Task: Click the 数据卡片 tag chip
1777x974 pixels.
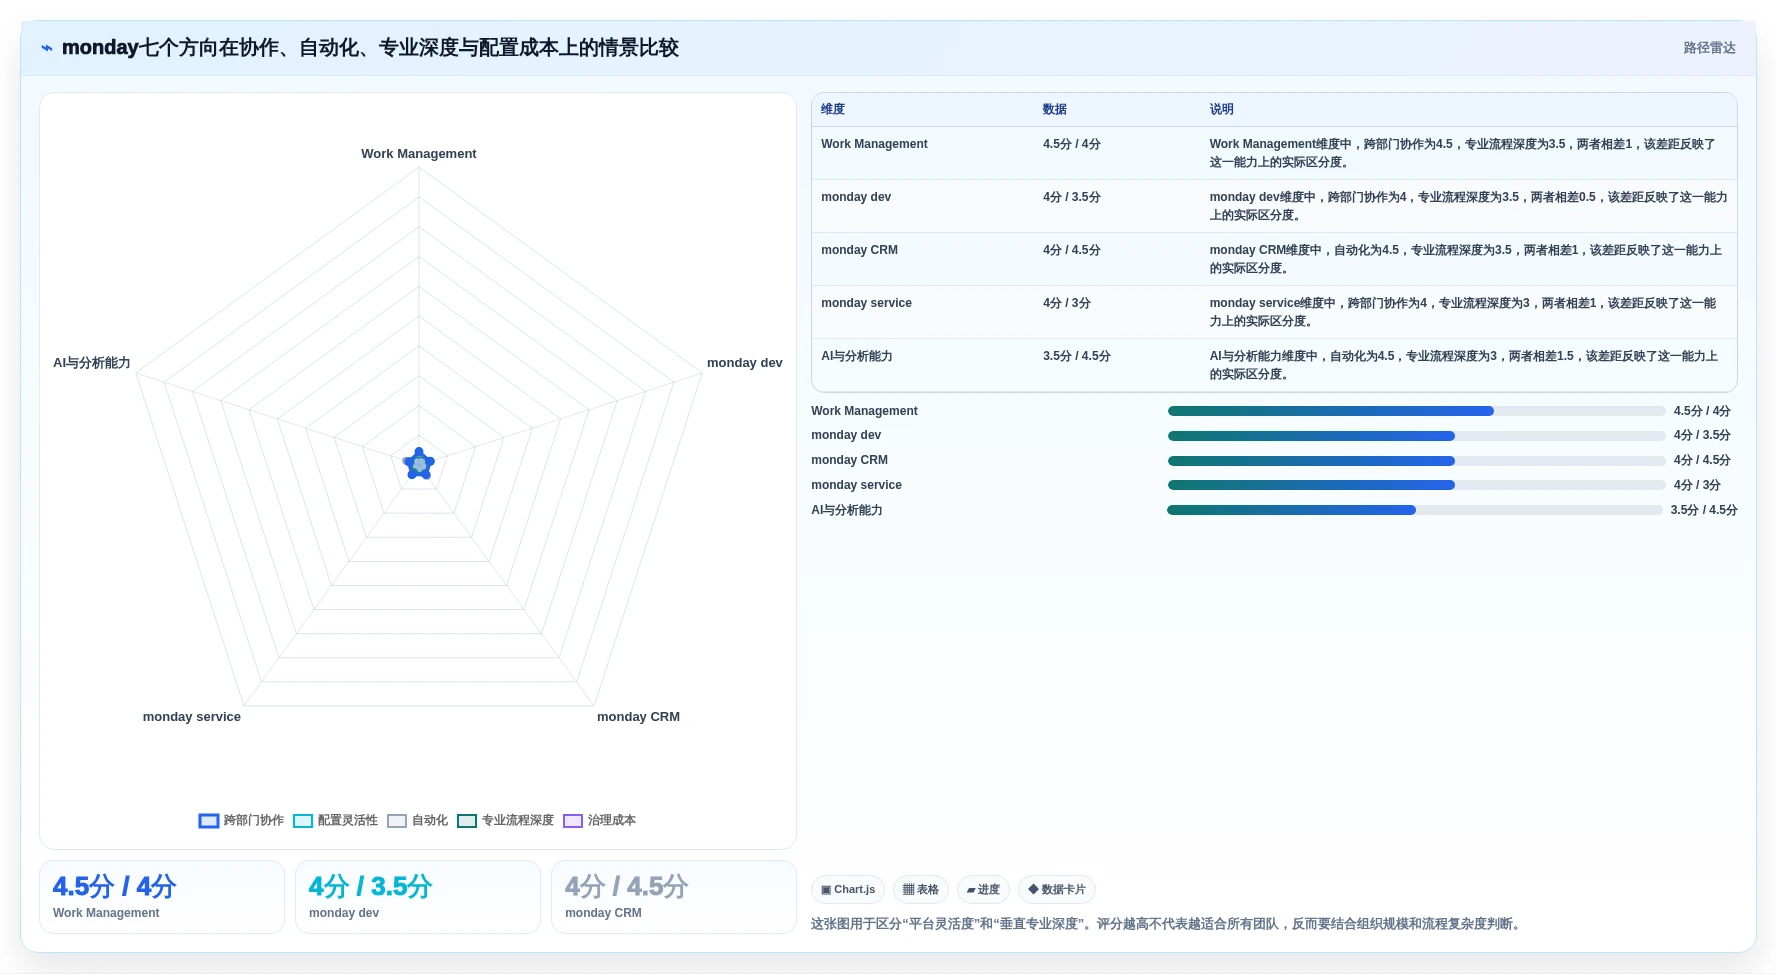Action: pyautogui.click(x=1057, y=890)
